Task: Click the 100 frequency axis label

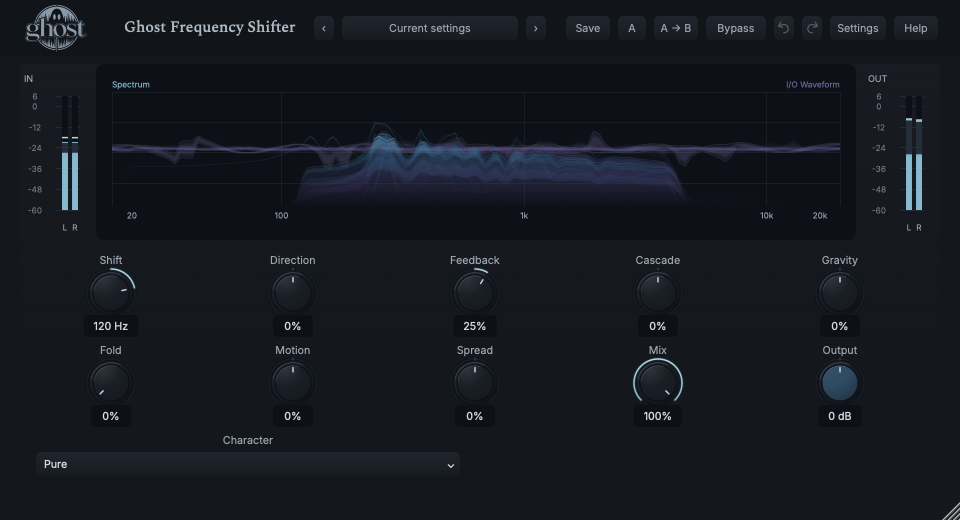Action: coord(281,216)
